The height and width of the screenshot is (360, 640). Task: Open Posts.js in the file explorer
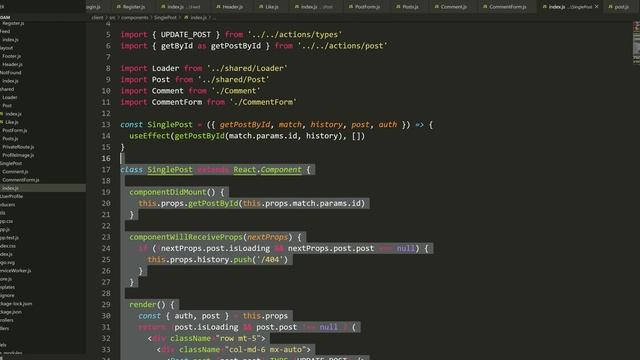10,138
